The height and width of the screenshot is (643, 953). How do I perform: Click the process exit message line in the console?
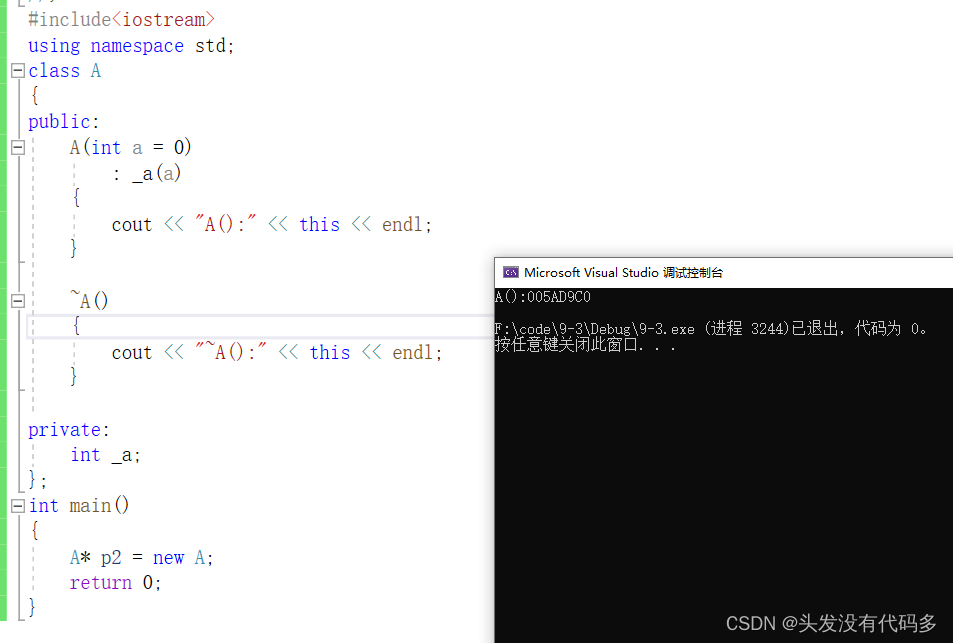711,329
